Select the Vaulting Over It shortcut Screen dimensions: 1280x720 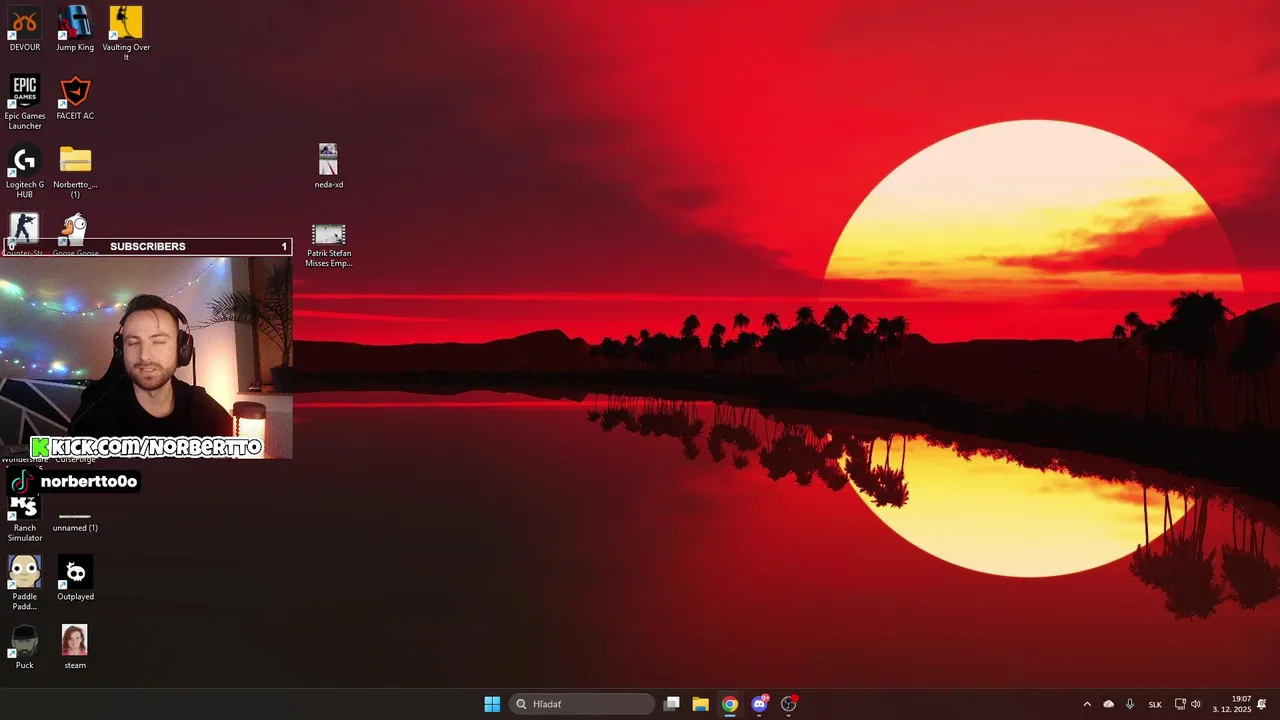(126, 33)
